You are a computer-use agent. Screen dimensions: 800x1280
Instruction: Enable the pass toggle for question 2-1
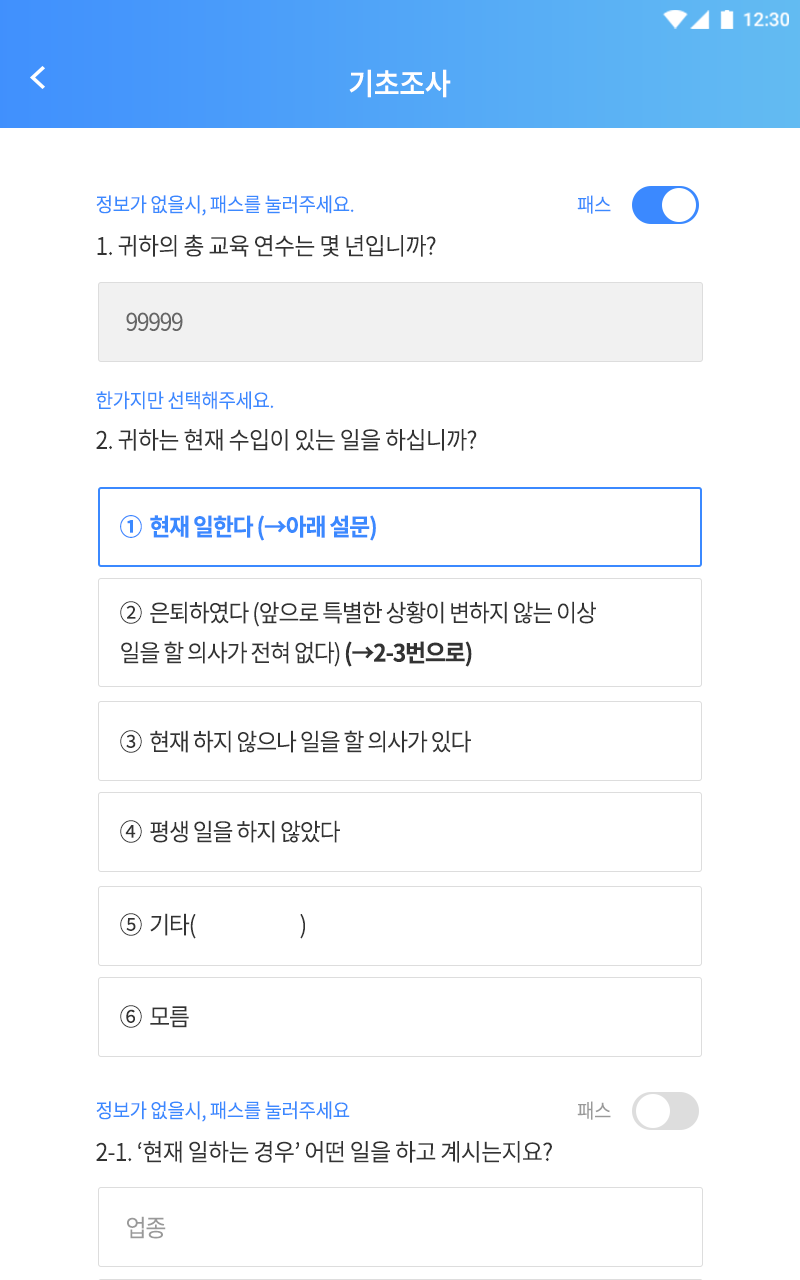(x=665, y=1111)
